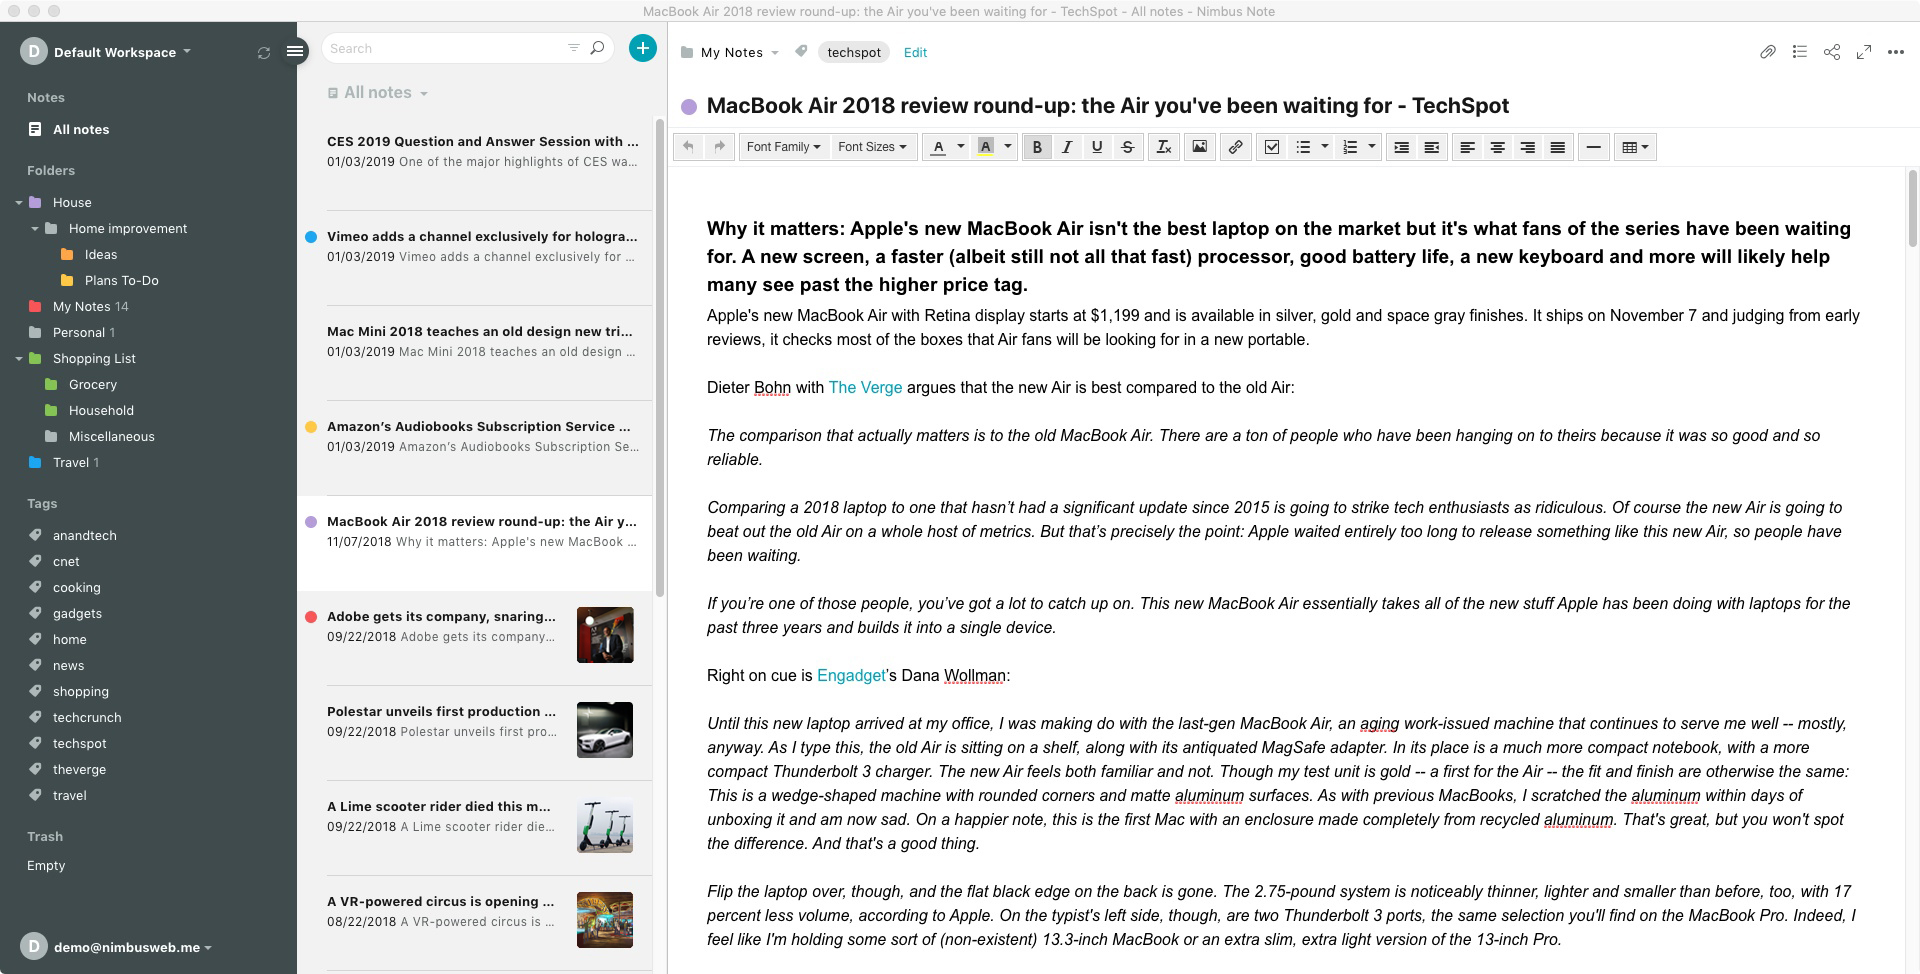
Task: Open the Font Family dropdown
Action: (784, 147)
